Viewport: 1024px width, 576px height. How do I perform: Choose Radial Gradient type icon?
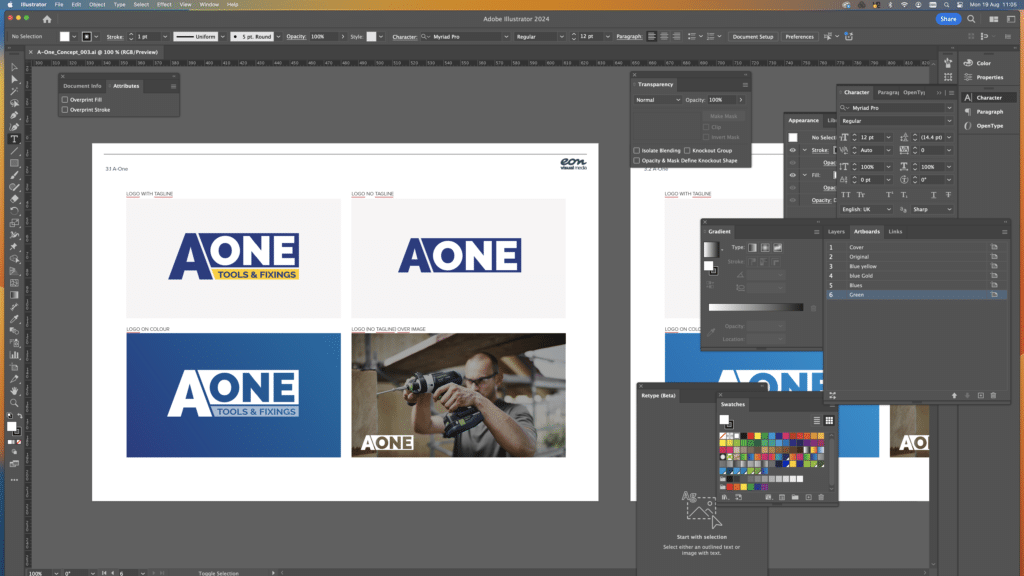[765, 248]
